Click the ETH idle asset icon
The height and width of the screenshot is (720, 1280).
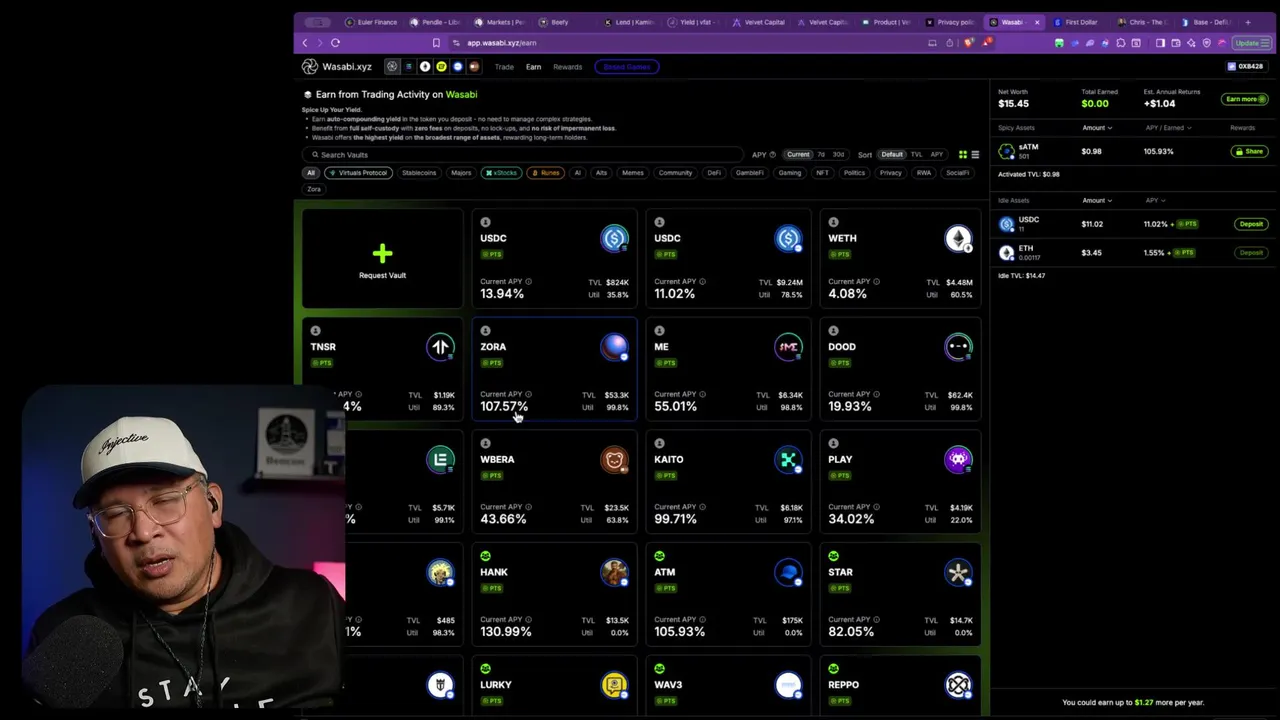(x=1006, y=253)
